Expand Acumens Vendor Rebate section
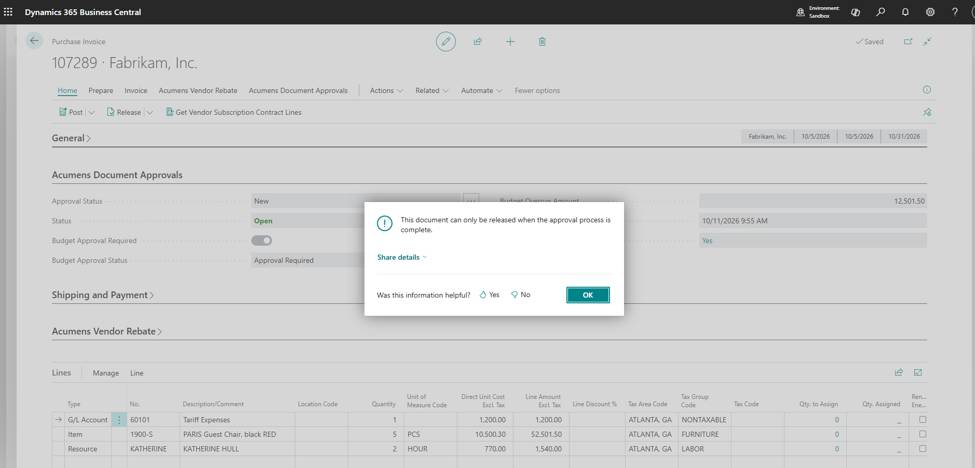 pyautogui.click(x=106, y=331)
